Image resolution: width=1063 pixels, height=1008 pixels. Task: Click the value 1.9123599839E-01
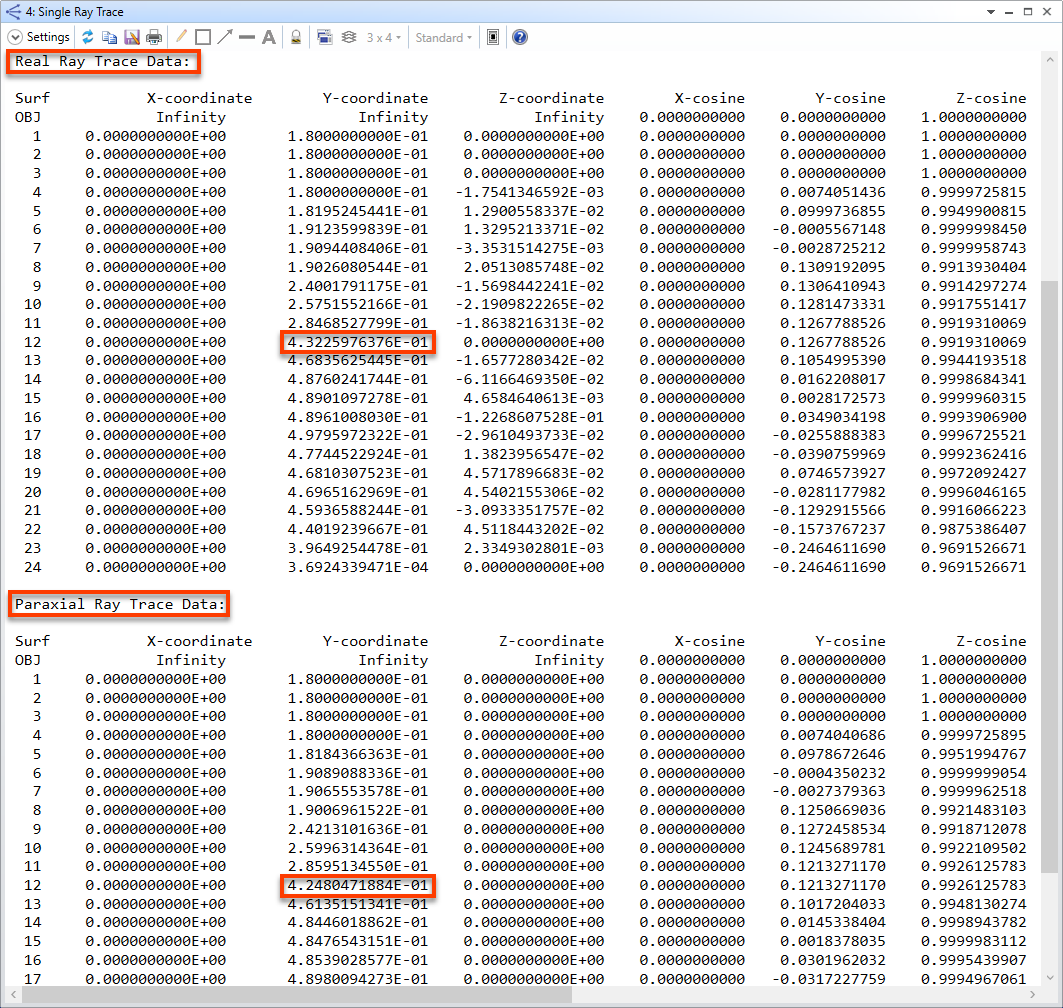[x=357, y=230]
